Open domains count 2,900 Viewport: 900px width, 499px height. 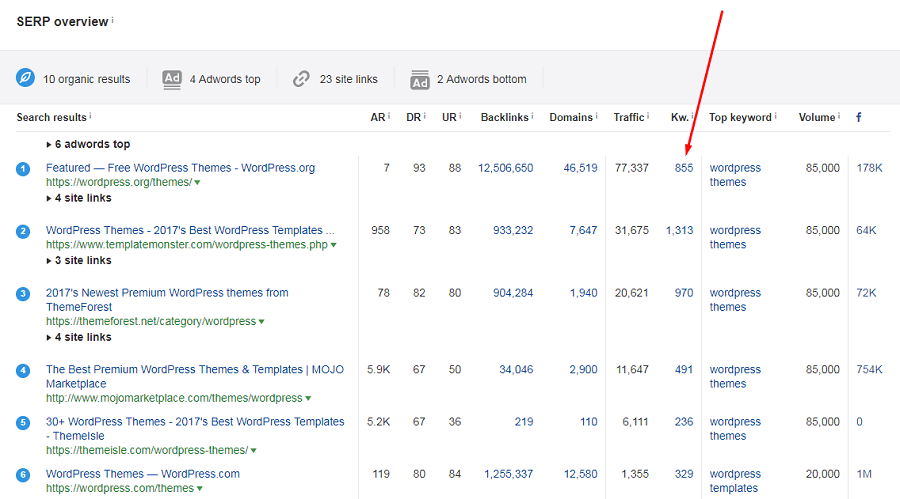tap(583, 369)
